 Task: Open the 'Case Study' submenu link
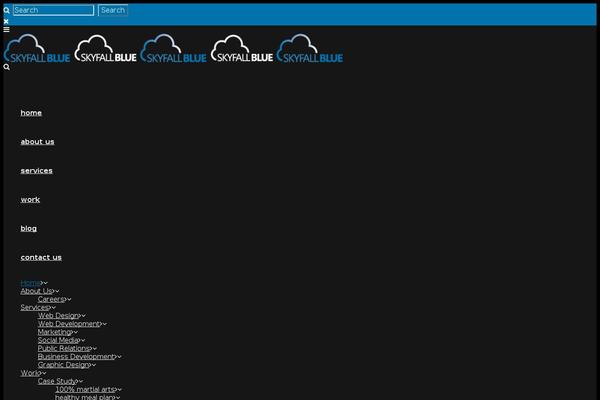(x=57, y=381)
